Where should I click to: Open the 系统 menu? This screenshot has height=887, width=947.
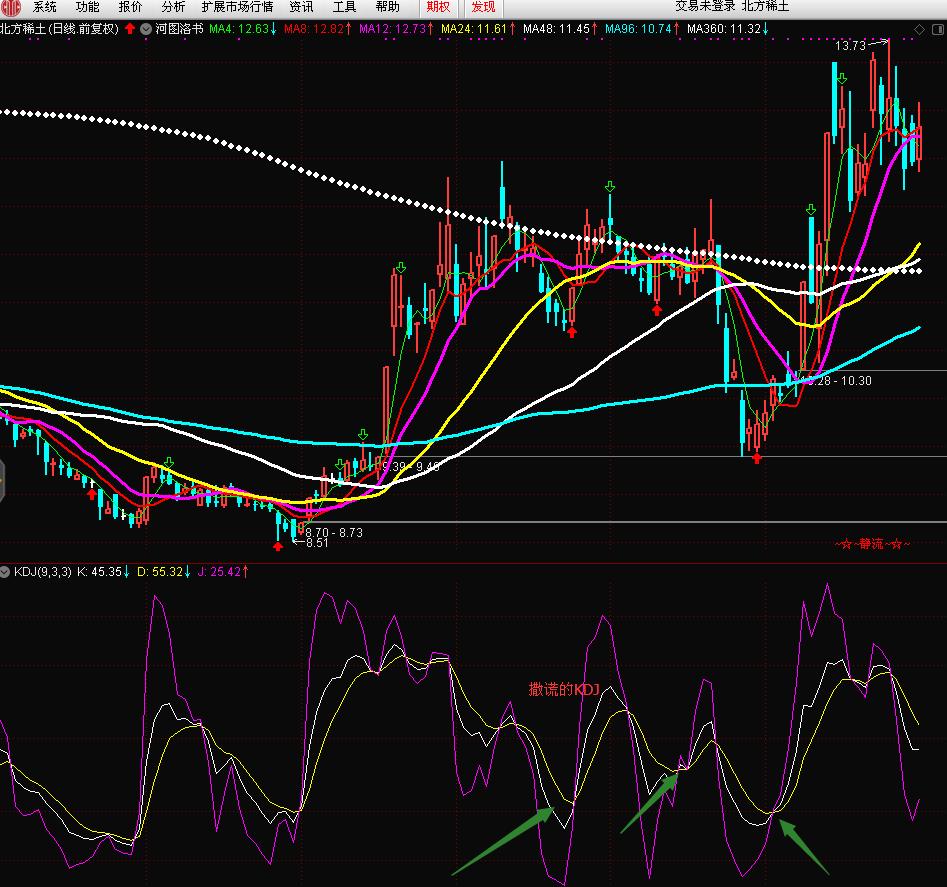pos(45,7)
